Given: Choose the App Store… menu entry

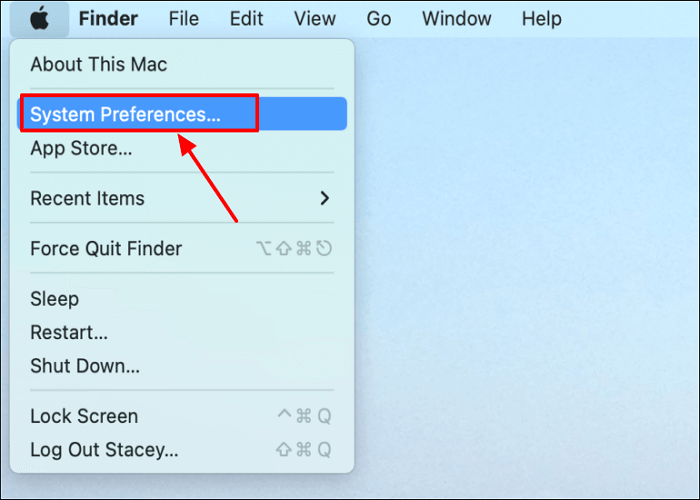Looking at the screenshot, I should coord(81,149).
